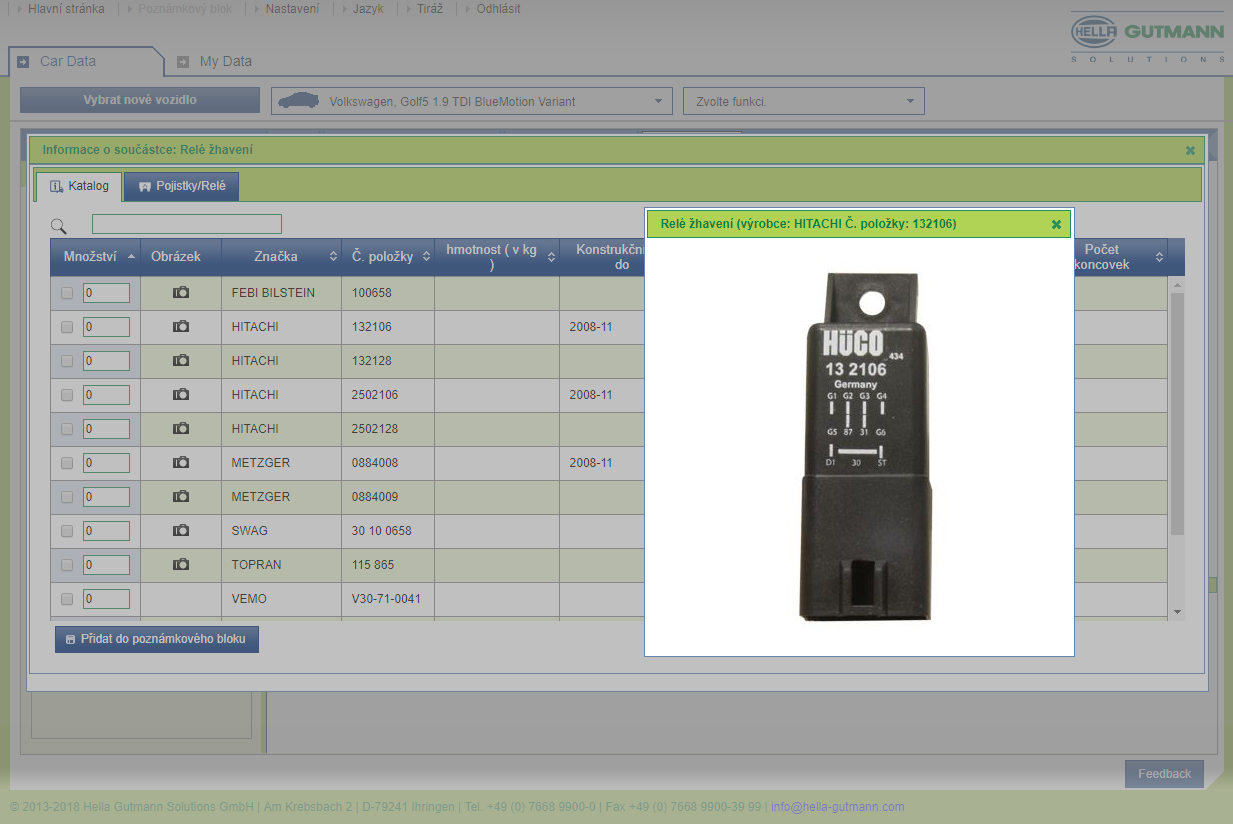The height and width of the screenshot is (824, 1233).
Task: Click the V30-71-0041 part number cell
Action: [386, 599]
